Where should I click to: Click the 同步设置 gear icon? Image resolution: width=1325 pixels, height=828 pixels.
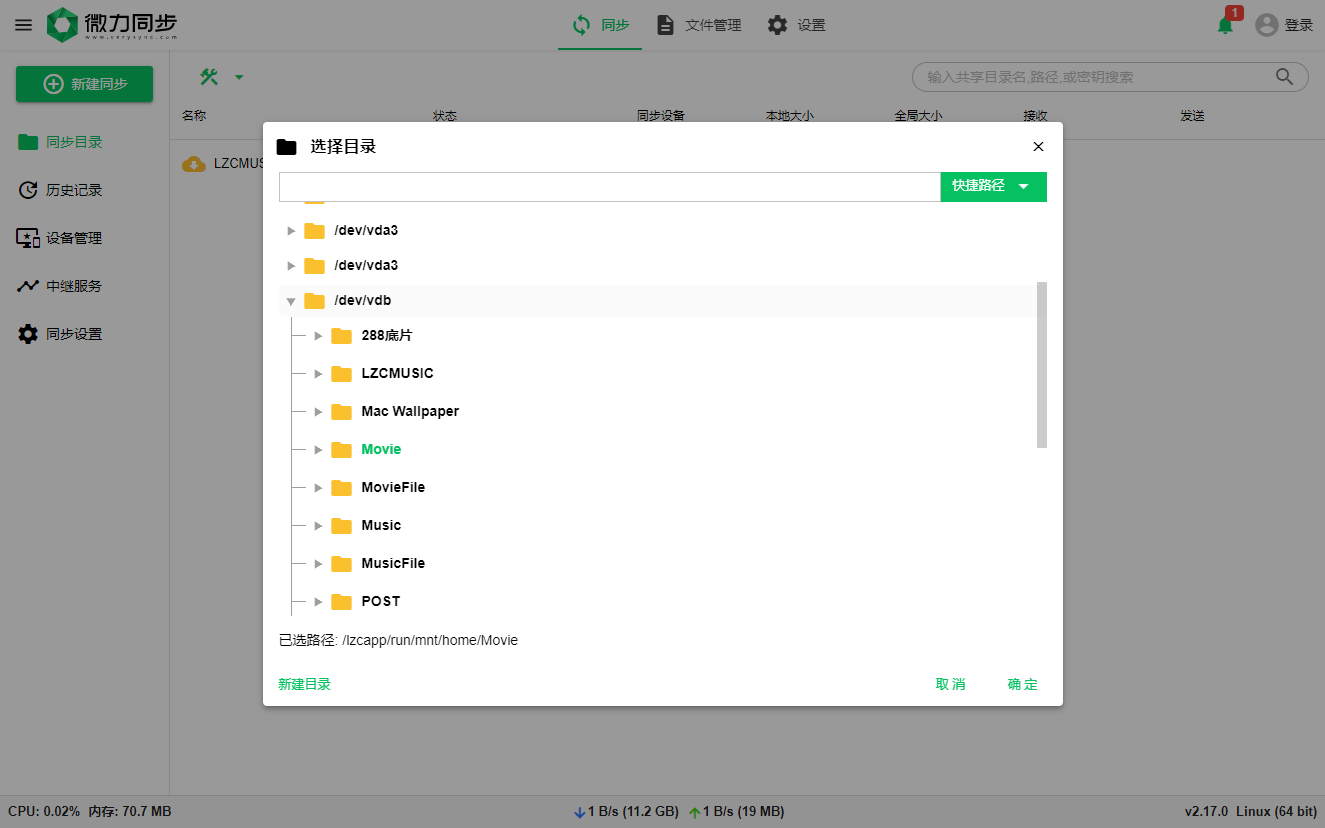[x=28, y=334]
